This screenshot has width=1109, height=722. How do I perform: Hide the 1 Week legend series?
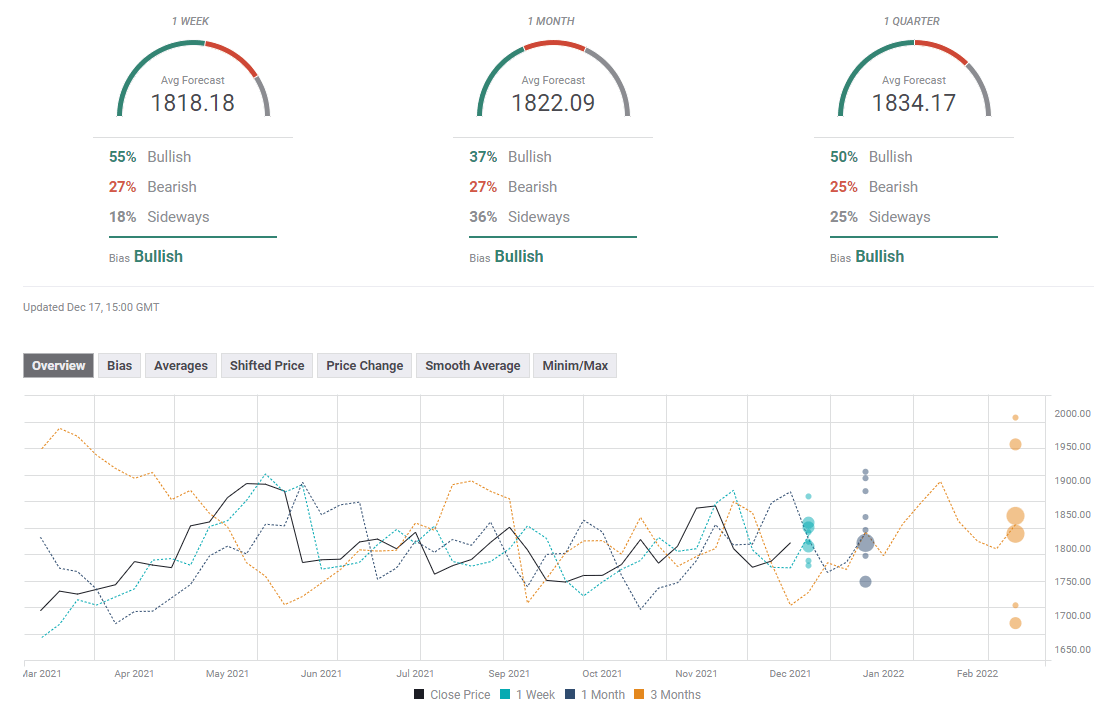pyautogui.click(x=526, y=695)
